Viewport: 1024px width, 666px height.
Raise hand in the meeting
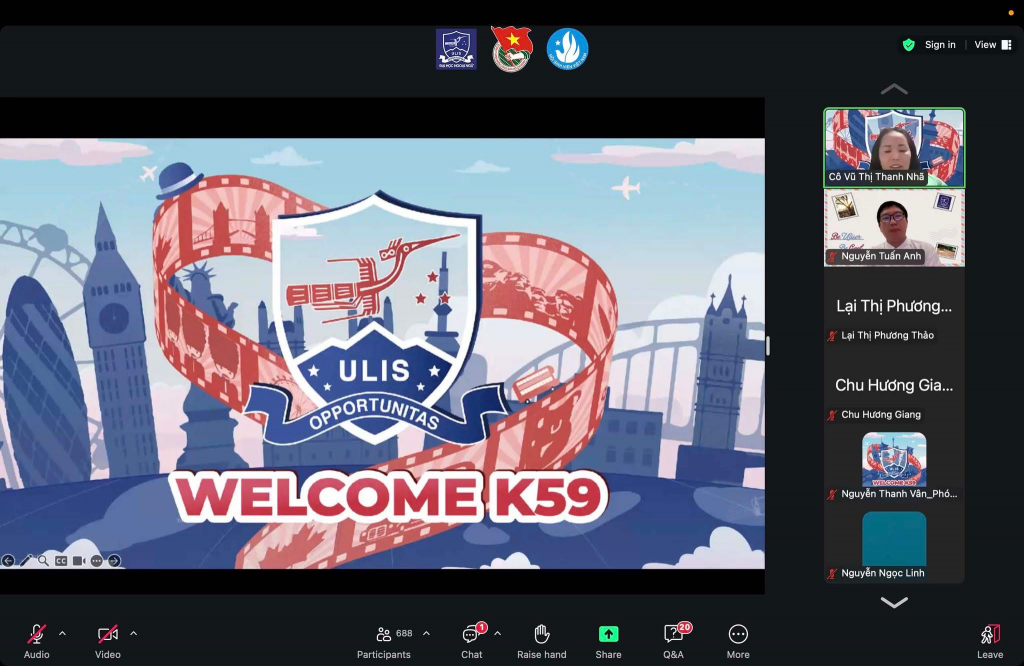(542, 641)
